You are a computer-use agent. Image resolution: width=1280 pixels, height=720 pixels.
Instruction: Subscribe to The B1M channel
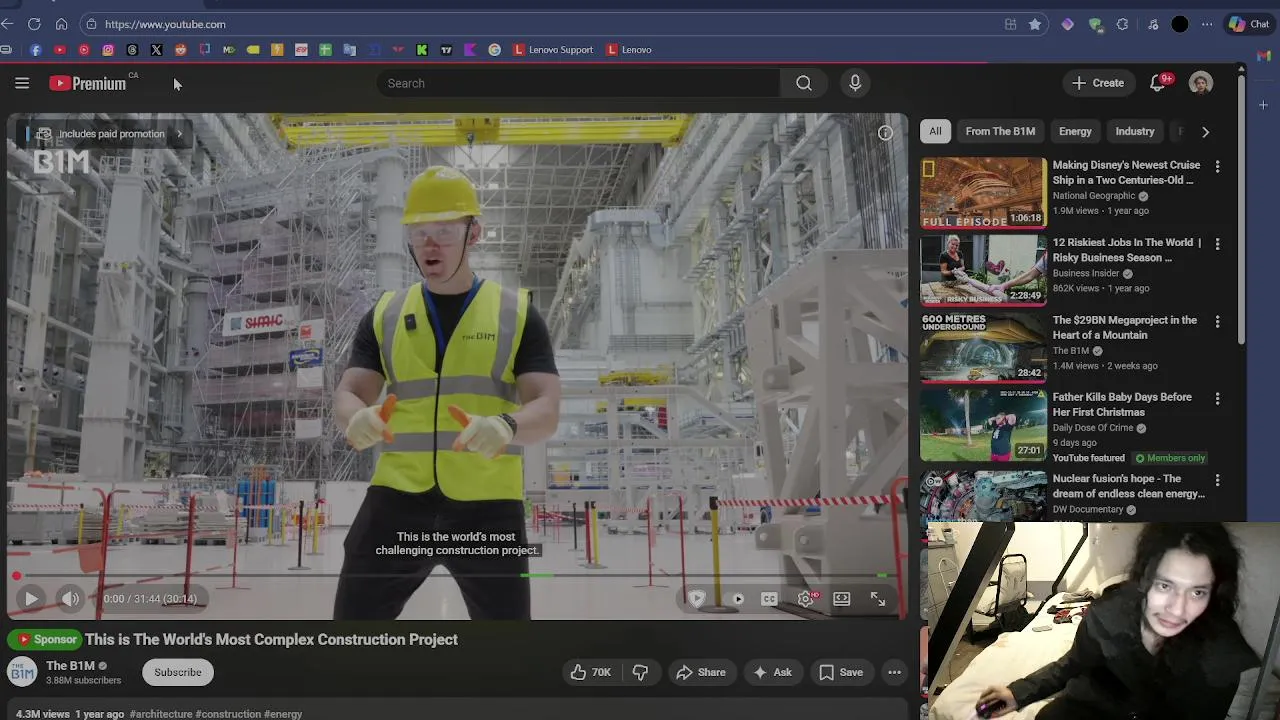click(x=178, y=672)
